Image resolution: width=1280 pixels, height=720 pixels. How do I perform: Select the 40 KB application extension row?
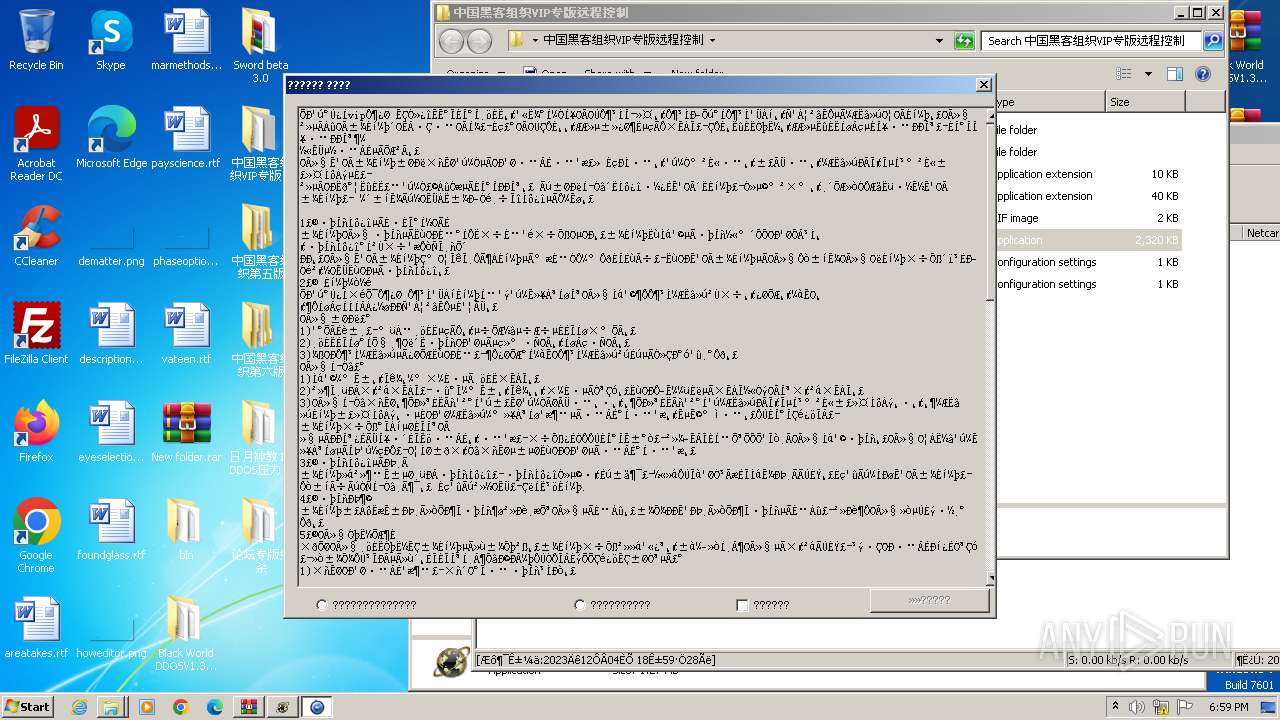point(1089,196)
